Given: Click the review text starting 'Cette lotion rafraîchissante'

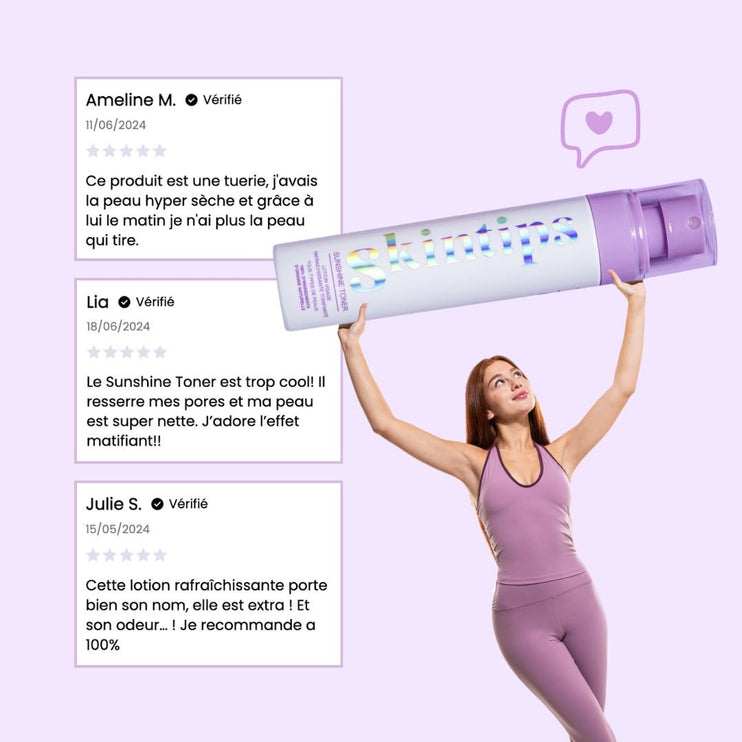Looking at the screenshot, I should point(206,615).
